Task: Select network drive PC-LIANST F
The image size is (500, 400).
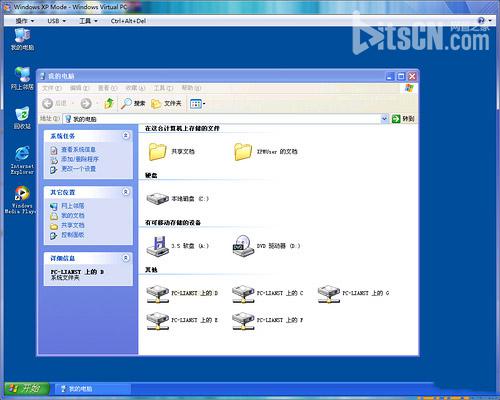Action: [268, 320]
